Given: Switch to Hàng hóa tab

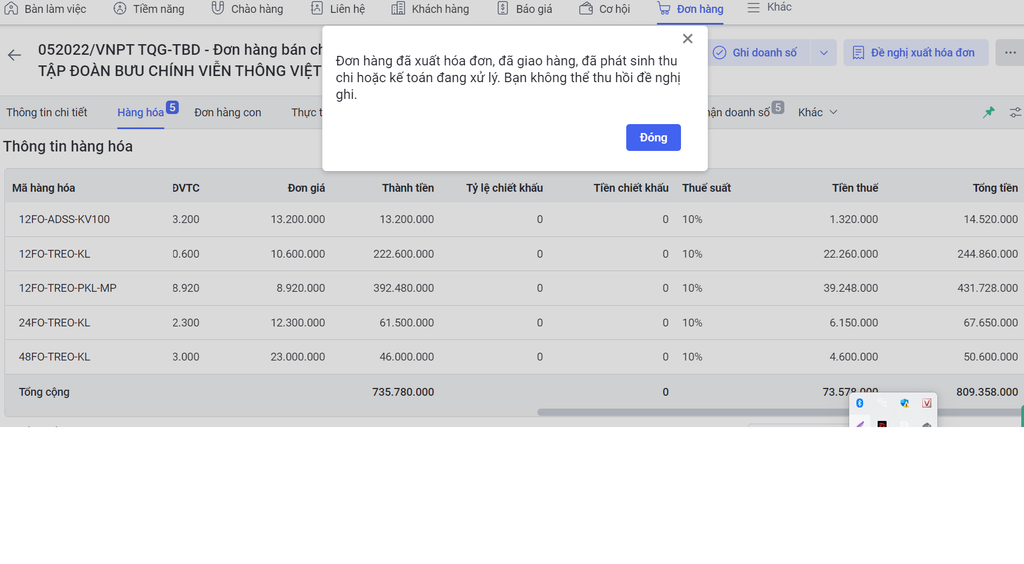Looking at the screenshot, I should pos(140,112).
